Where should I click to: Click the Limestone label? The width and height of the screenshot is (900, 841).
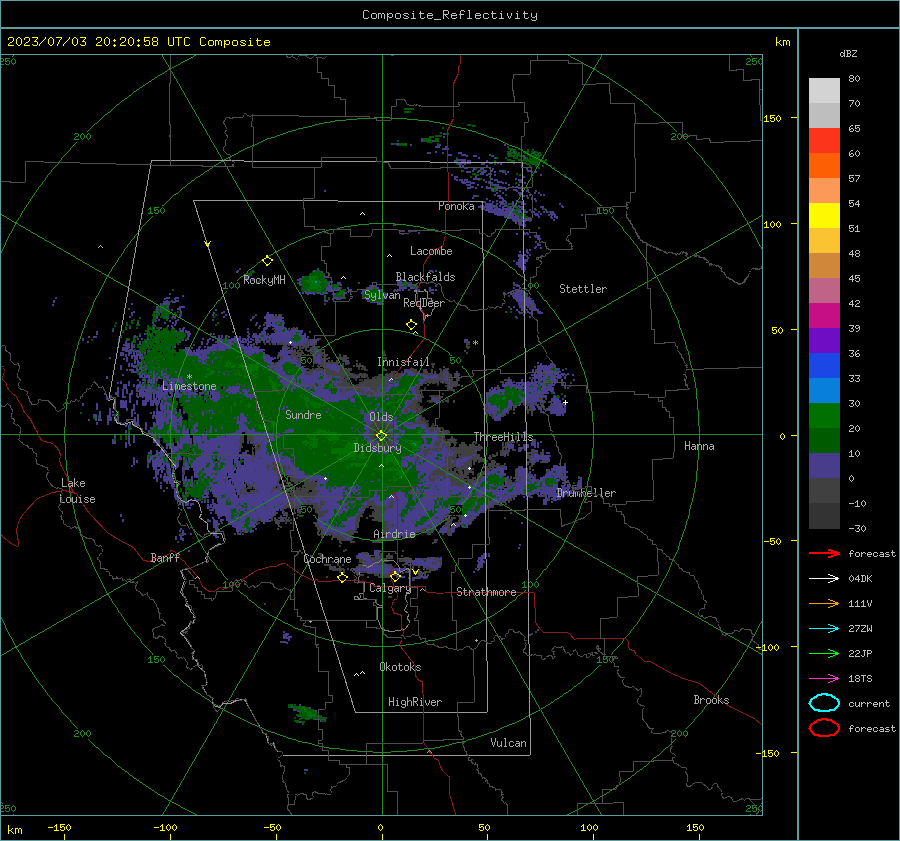(189, 386)
